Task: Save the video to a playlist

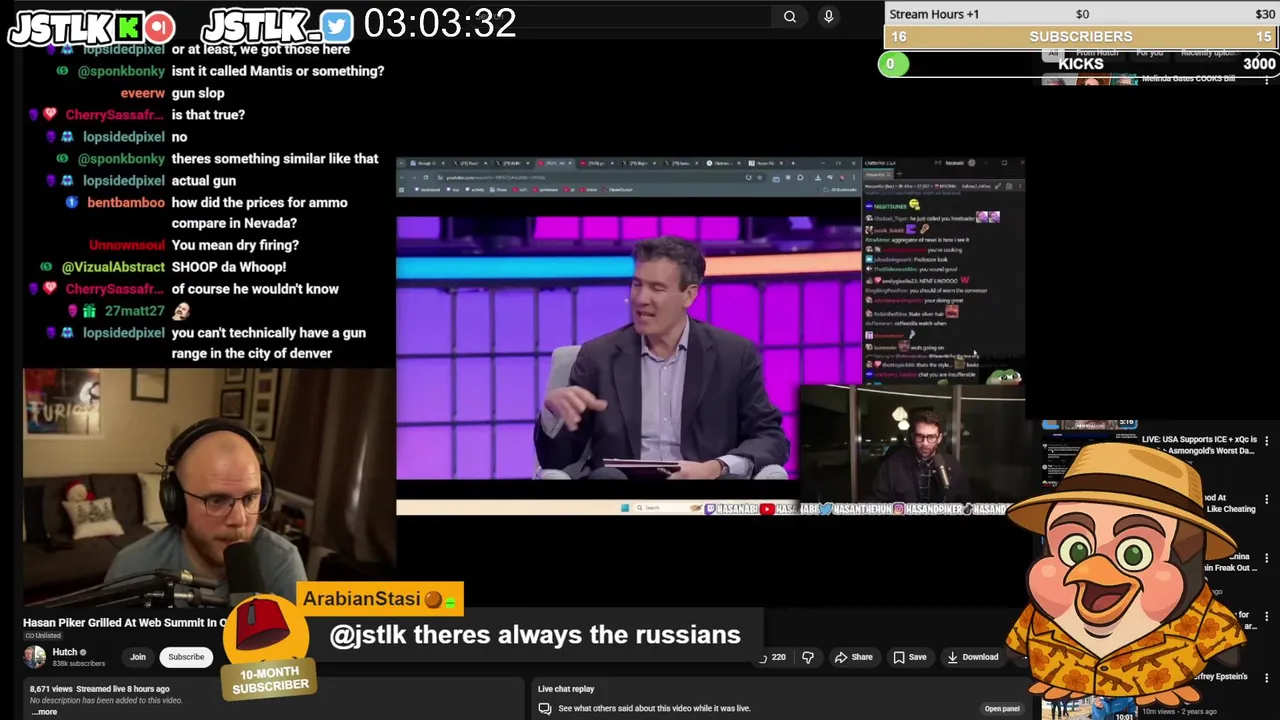Action: (909, 657)
